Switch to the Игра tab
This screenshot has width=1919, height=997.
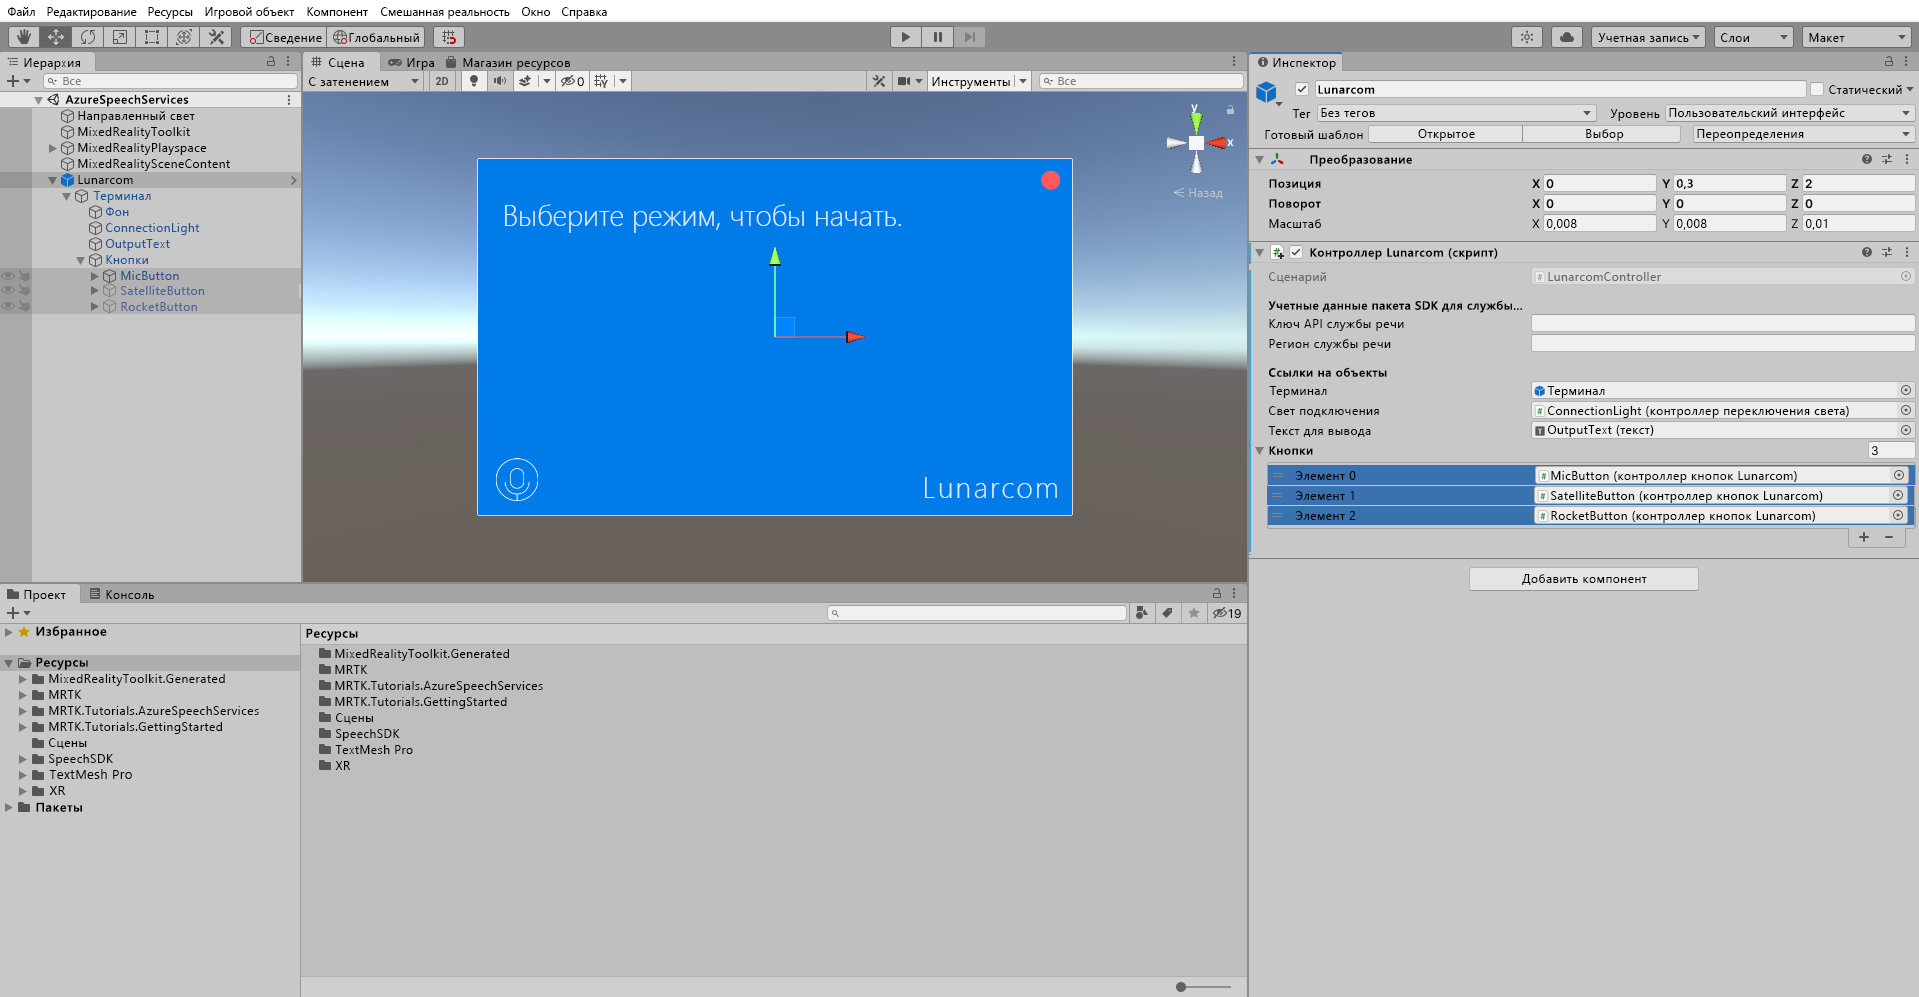click(411, 62)
